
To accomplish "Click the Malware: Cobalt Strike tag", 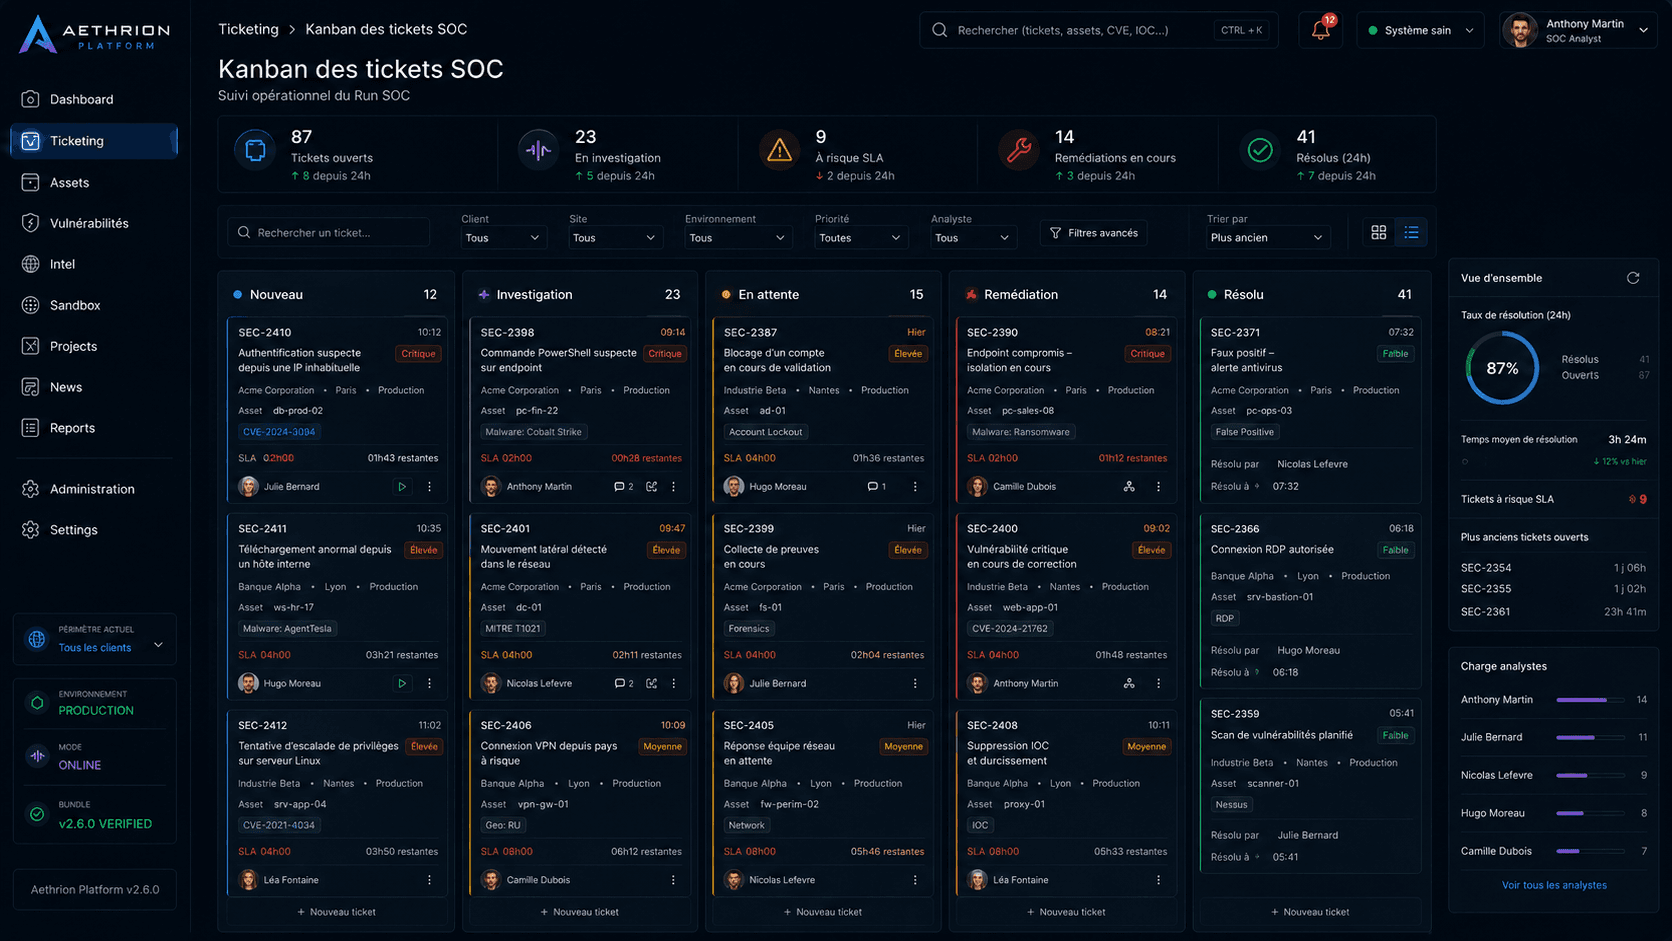I will click(533, 432).
